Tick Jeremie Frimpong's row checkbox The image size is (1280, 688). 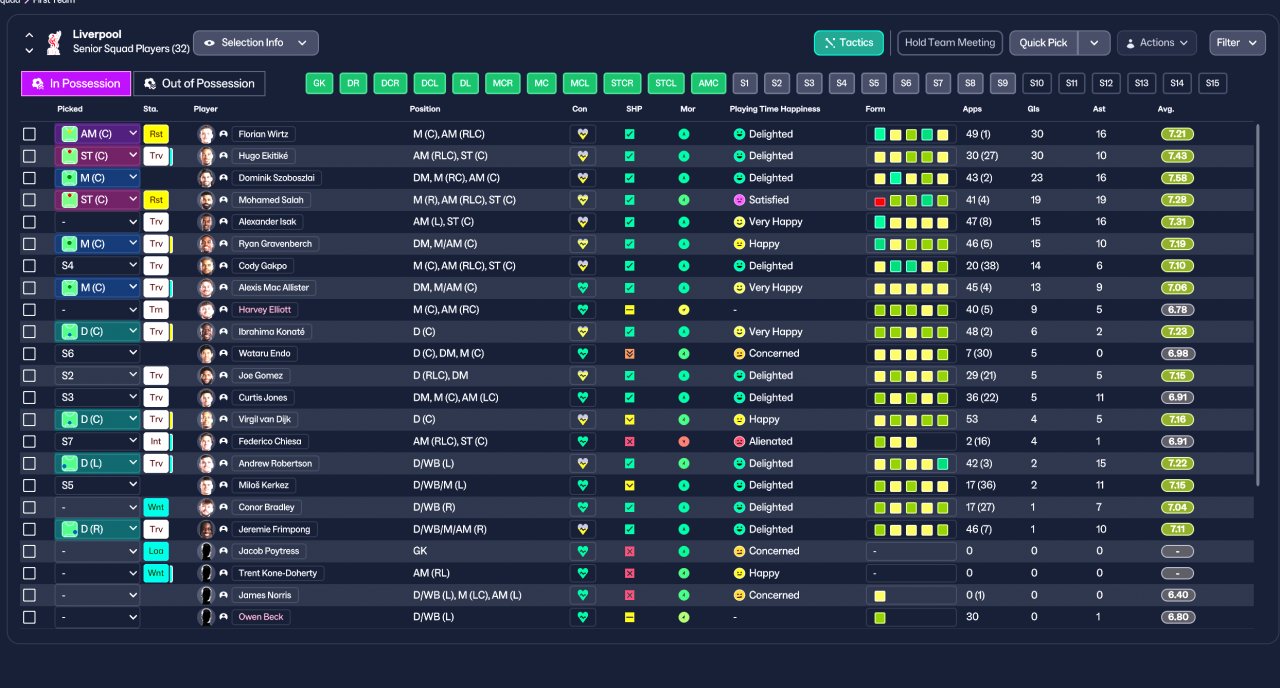[29, 529]
